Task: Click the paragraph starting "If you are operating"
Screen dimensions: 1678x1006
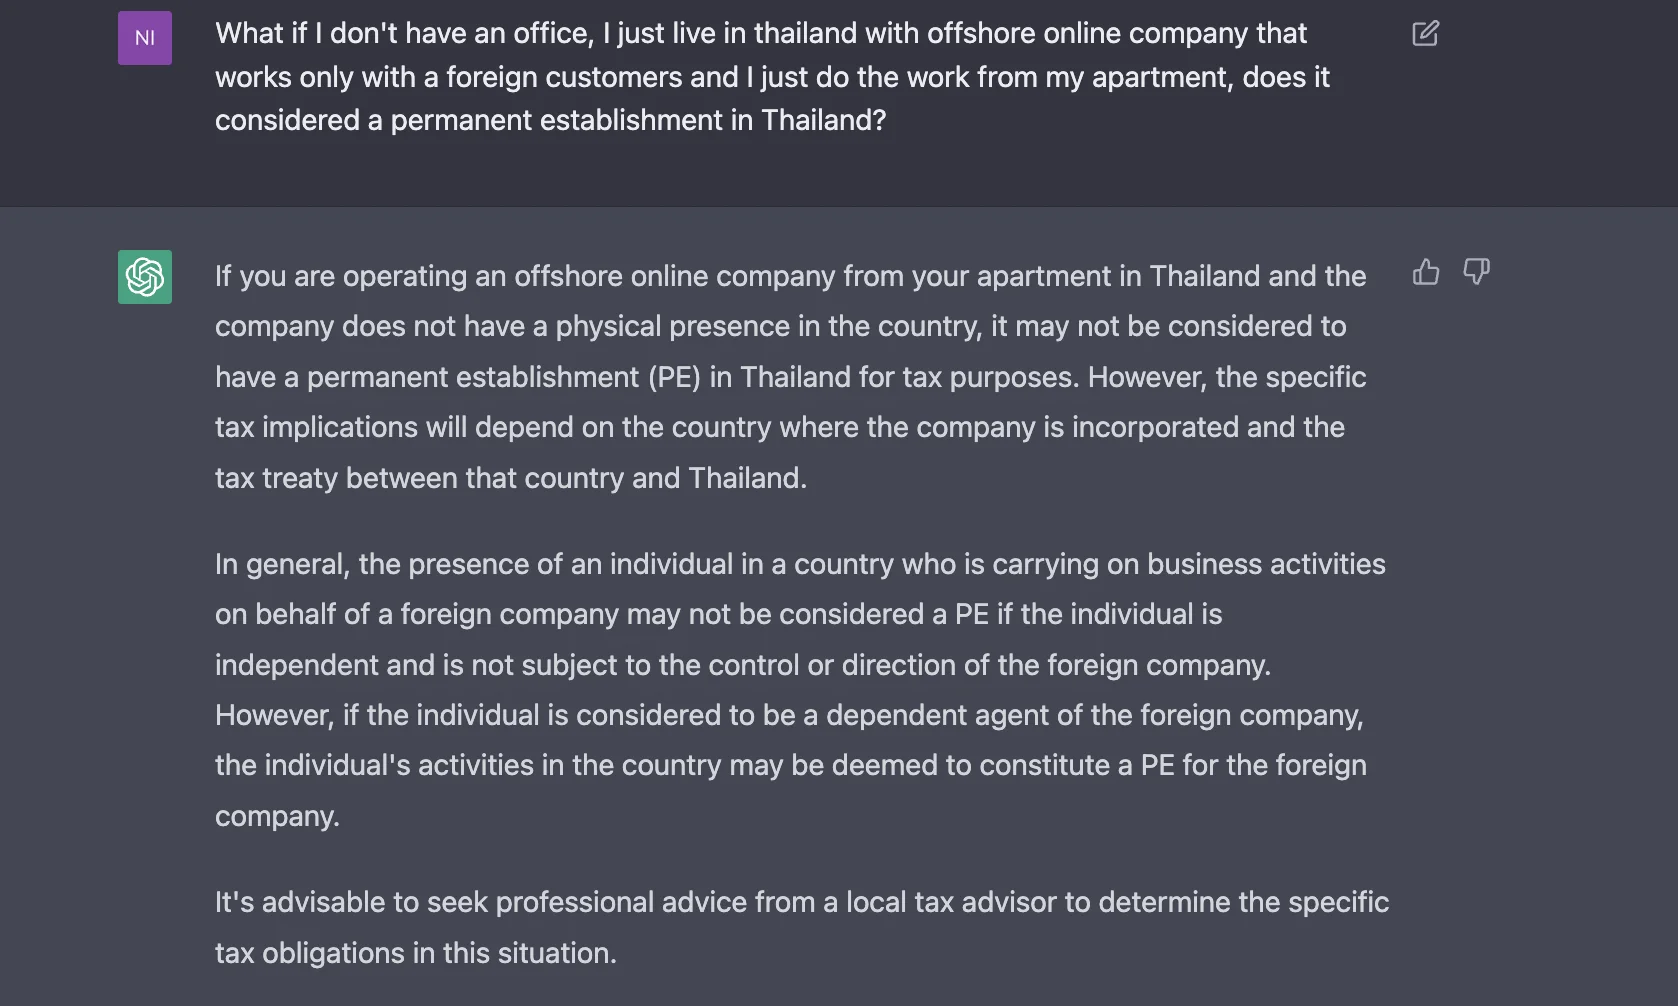Action: (790, 377)
